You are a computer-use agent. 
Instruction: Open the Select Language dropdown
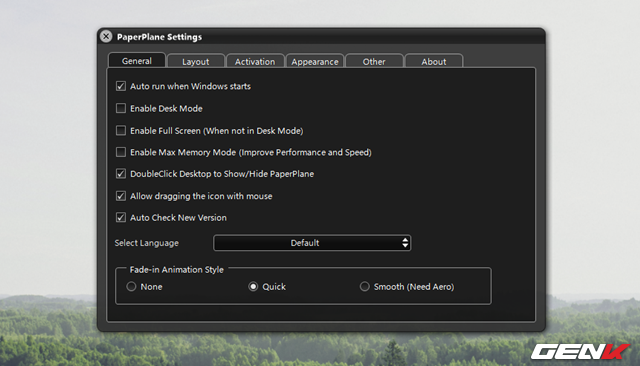pos(312,243)
